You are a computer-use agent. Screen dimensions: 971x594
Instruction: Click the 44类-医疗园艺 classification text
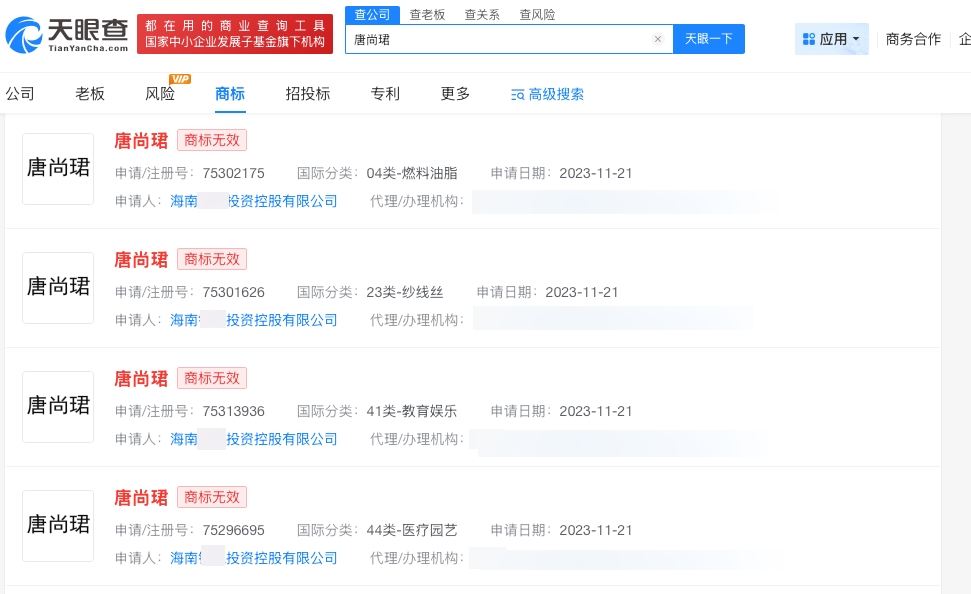(x=412, y=530)
